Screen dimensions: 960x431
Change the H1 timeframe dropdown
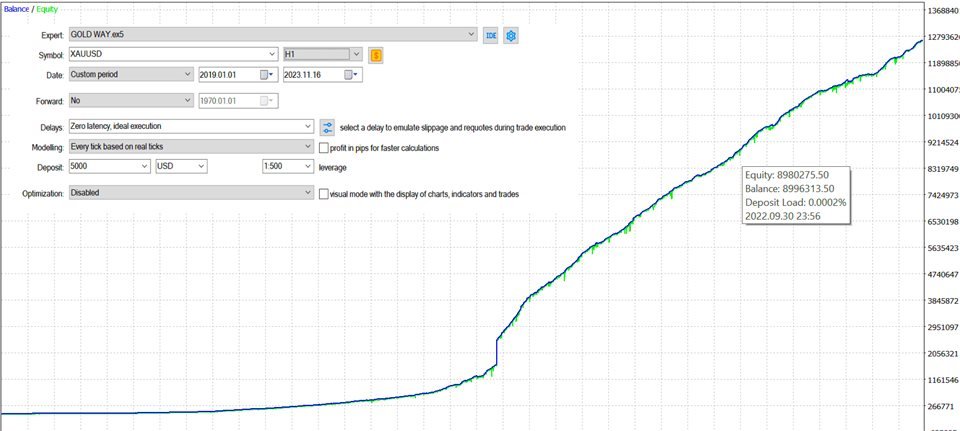(x=356, y=54)
